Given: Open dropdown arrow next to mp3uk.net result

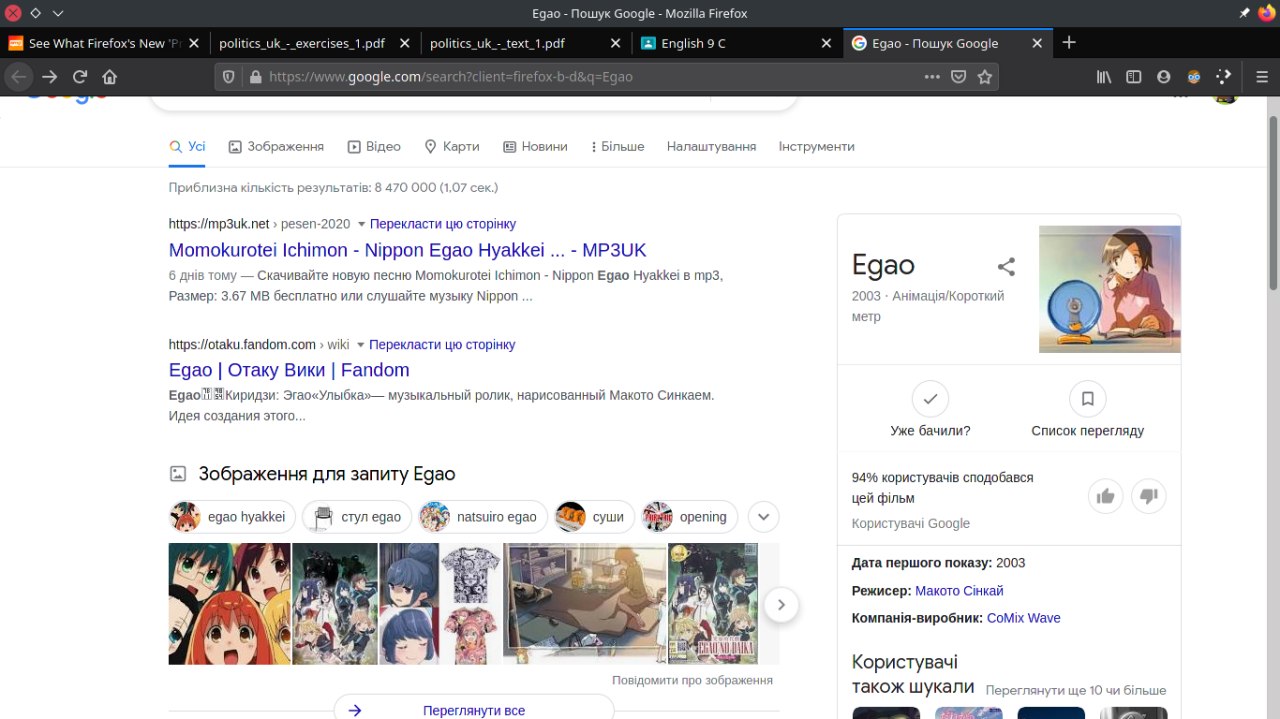Looking at the screenshot, I should [x=361, y=224].
